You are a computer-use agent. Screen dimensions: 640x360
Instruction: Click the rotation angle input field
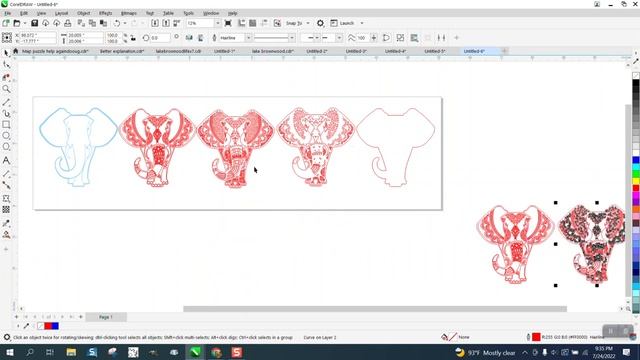coord(160,38)
